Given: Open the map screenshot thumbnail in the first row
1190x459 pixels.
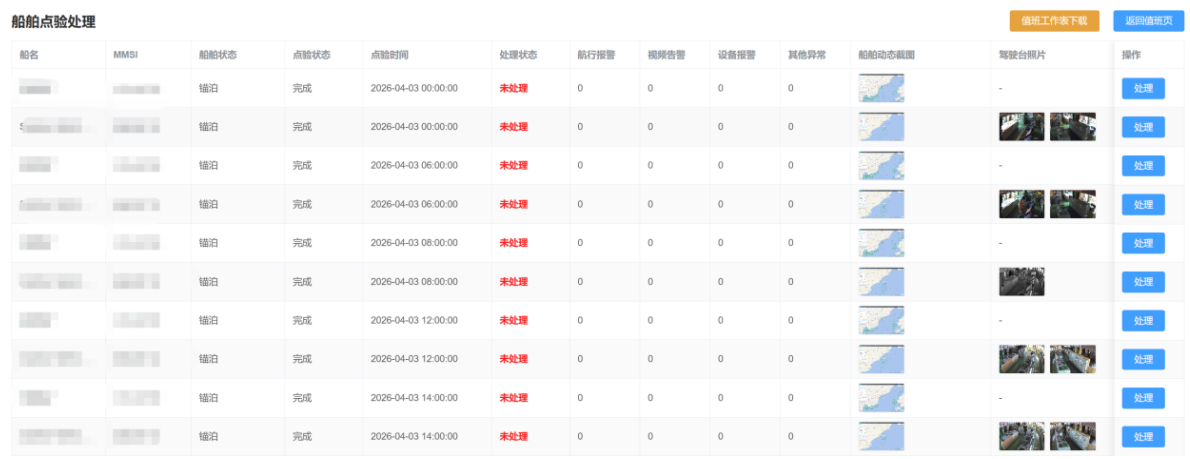Looking at the screenshot, I should 881,88.
